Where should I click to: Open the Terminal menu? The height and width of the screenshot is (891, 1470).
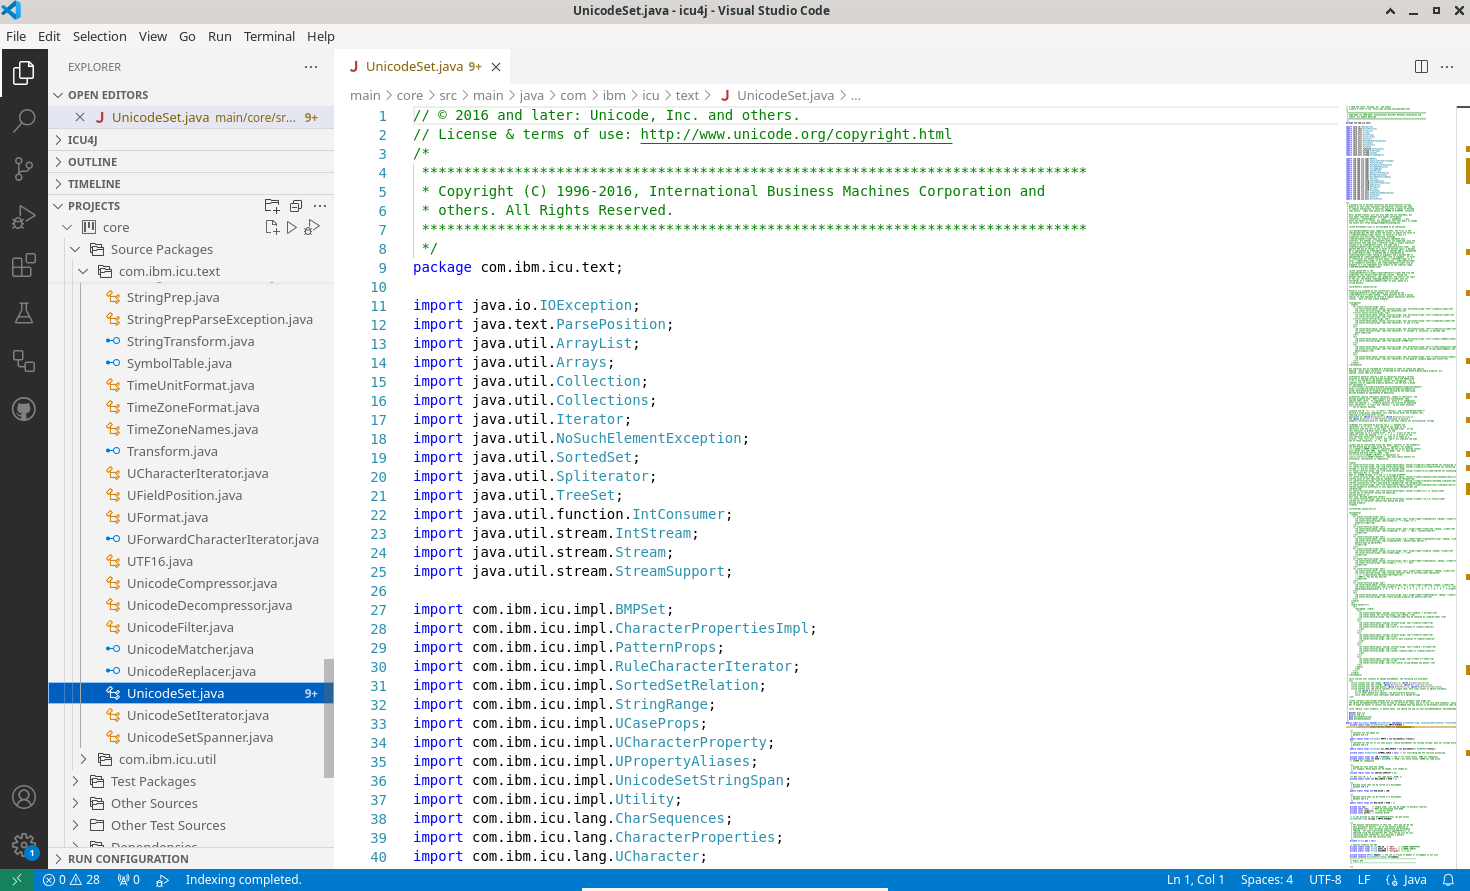[269, 36]
